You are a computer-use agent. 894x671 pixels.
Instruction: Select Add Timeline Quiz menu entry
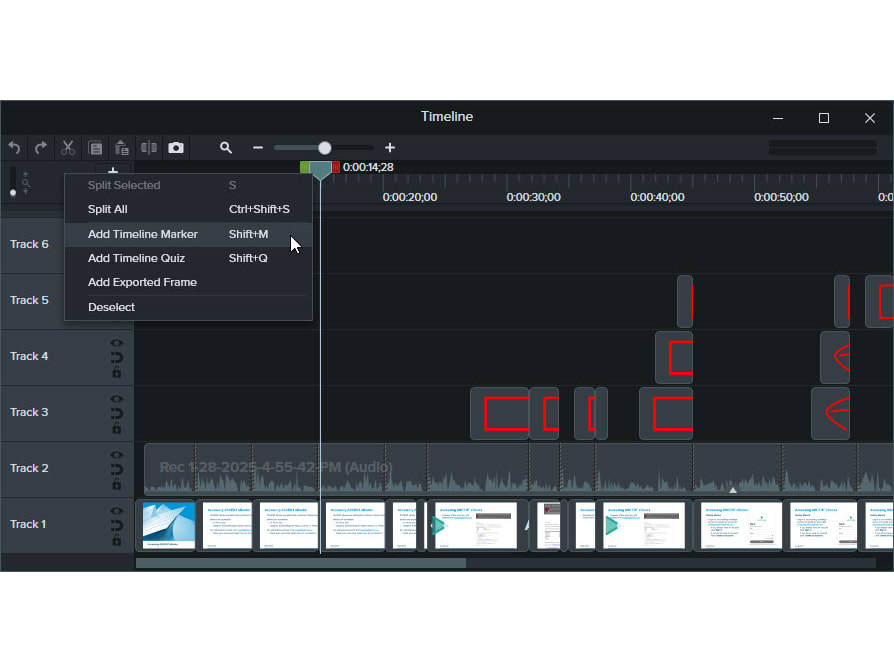coord(188,258)
